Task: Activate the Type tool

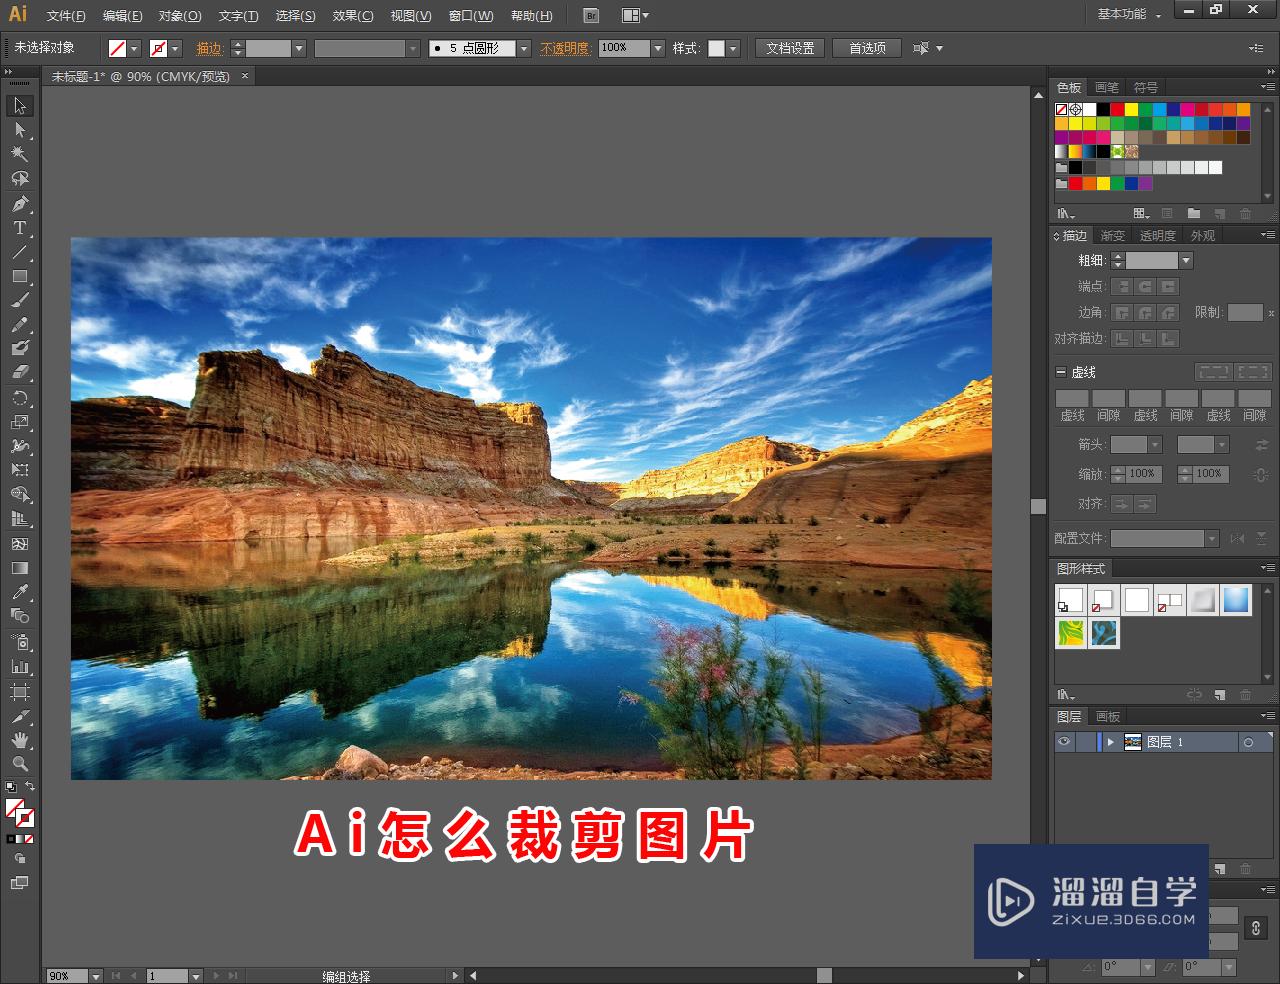Action: 20,228
